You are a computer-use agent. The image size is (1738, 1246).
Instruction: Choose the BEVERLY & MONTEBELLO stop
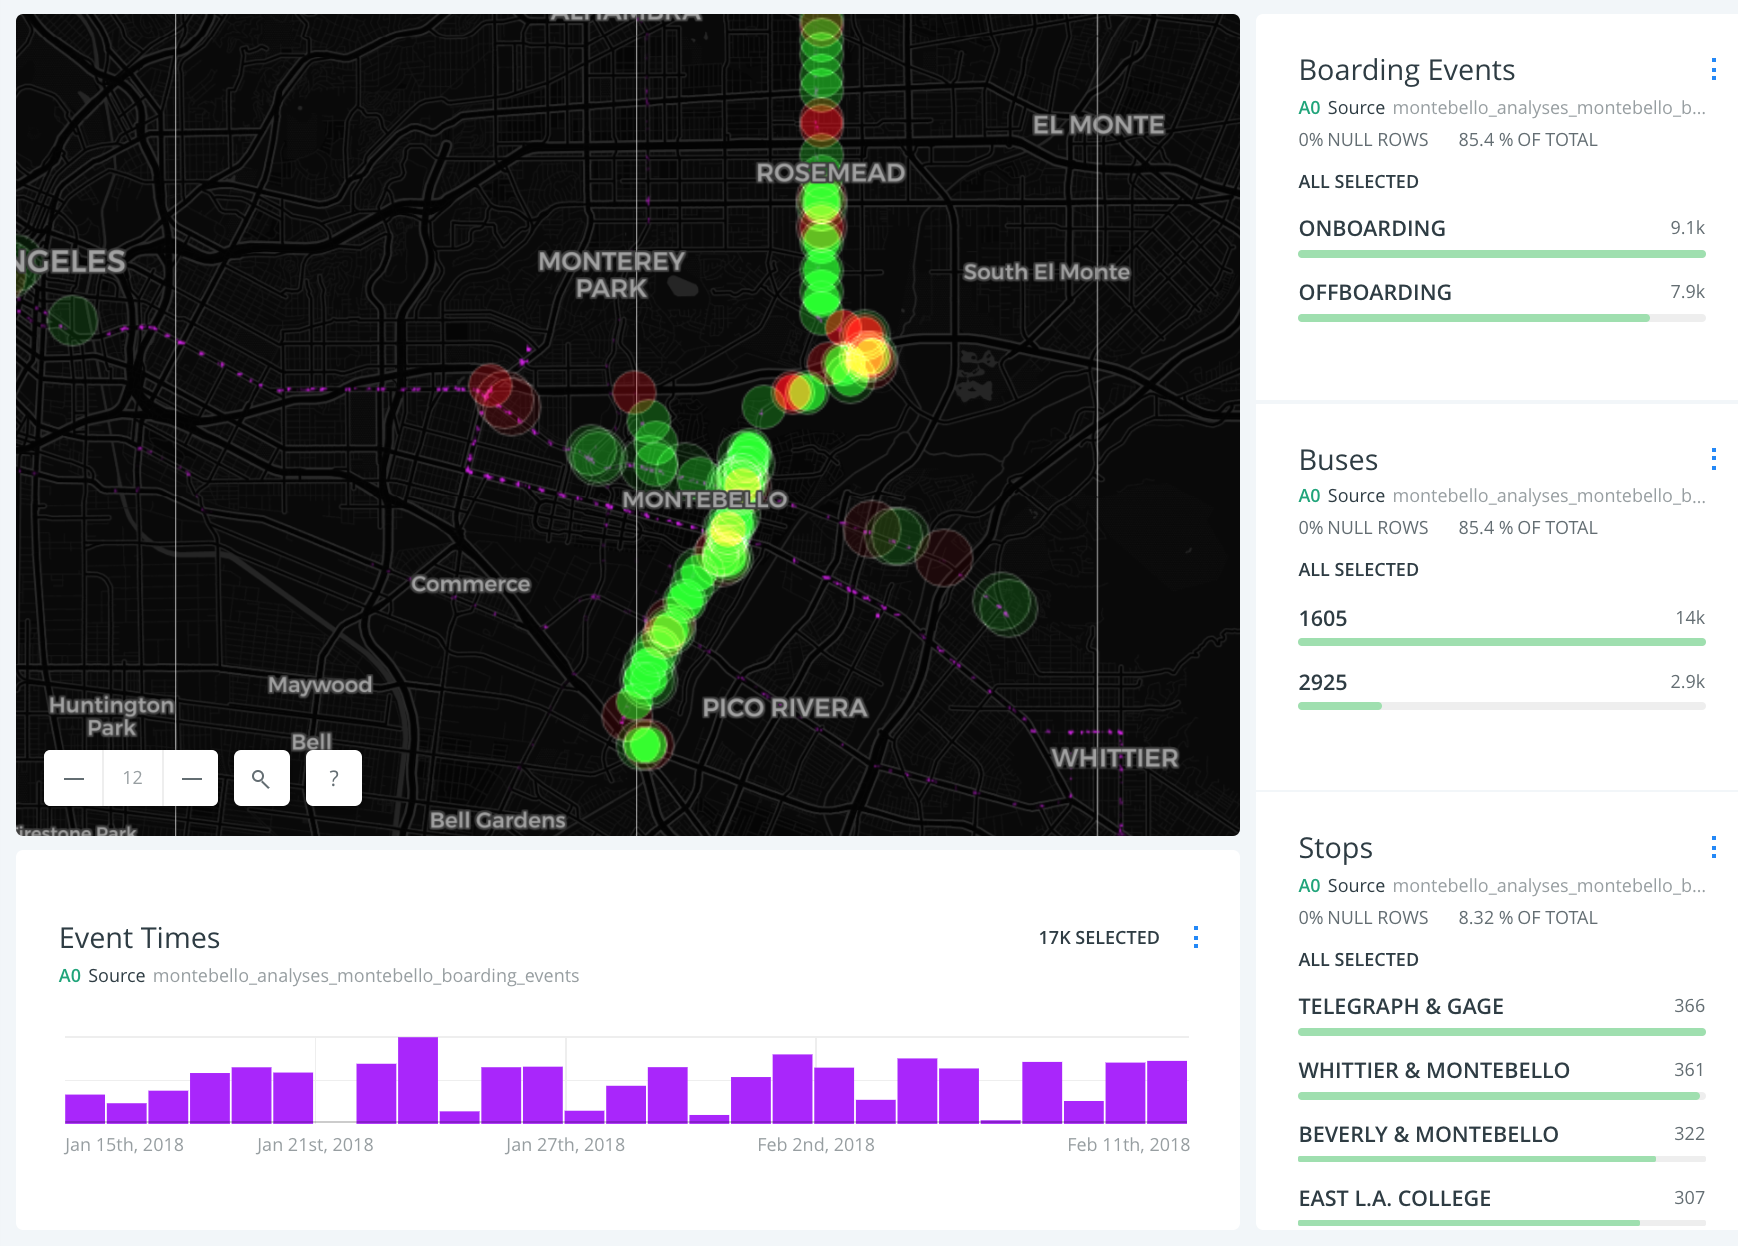(1427, 1135)
